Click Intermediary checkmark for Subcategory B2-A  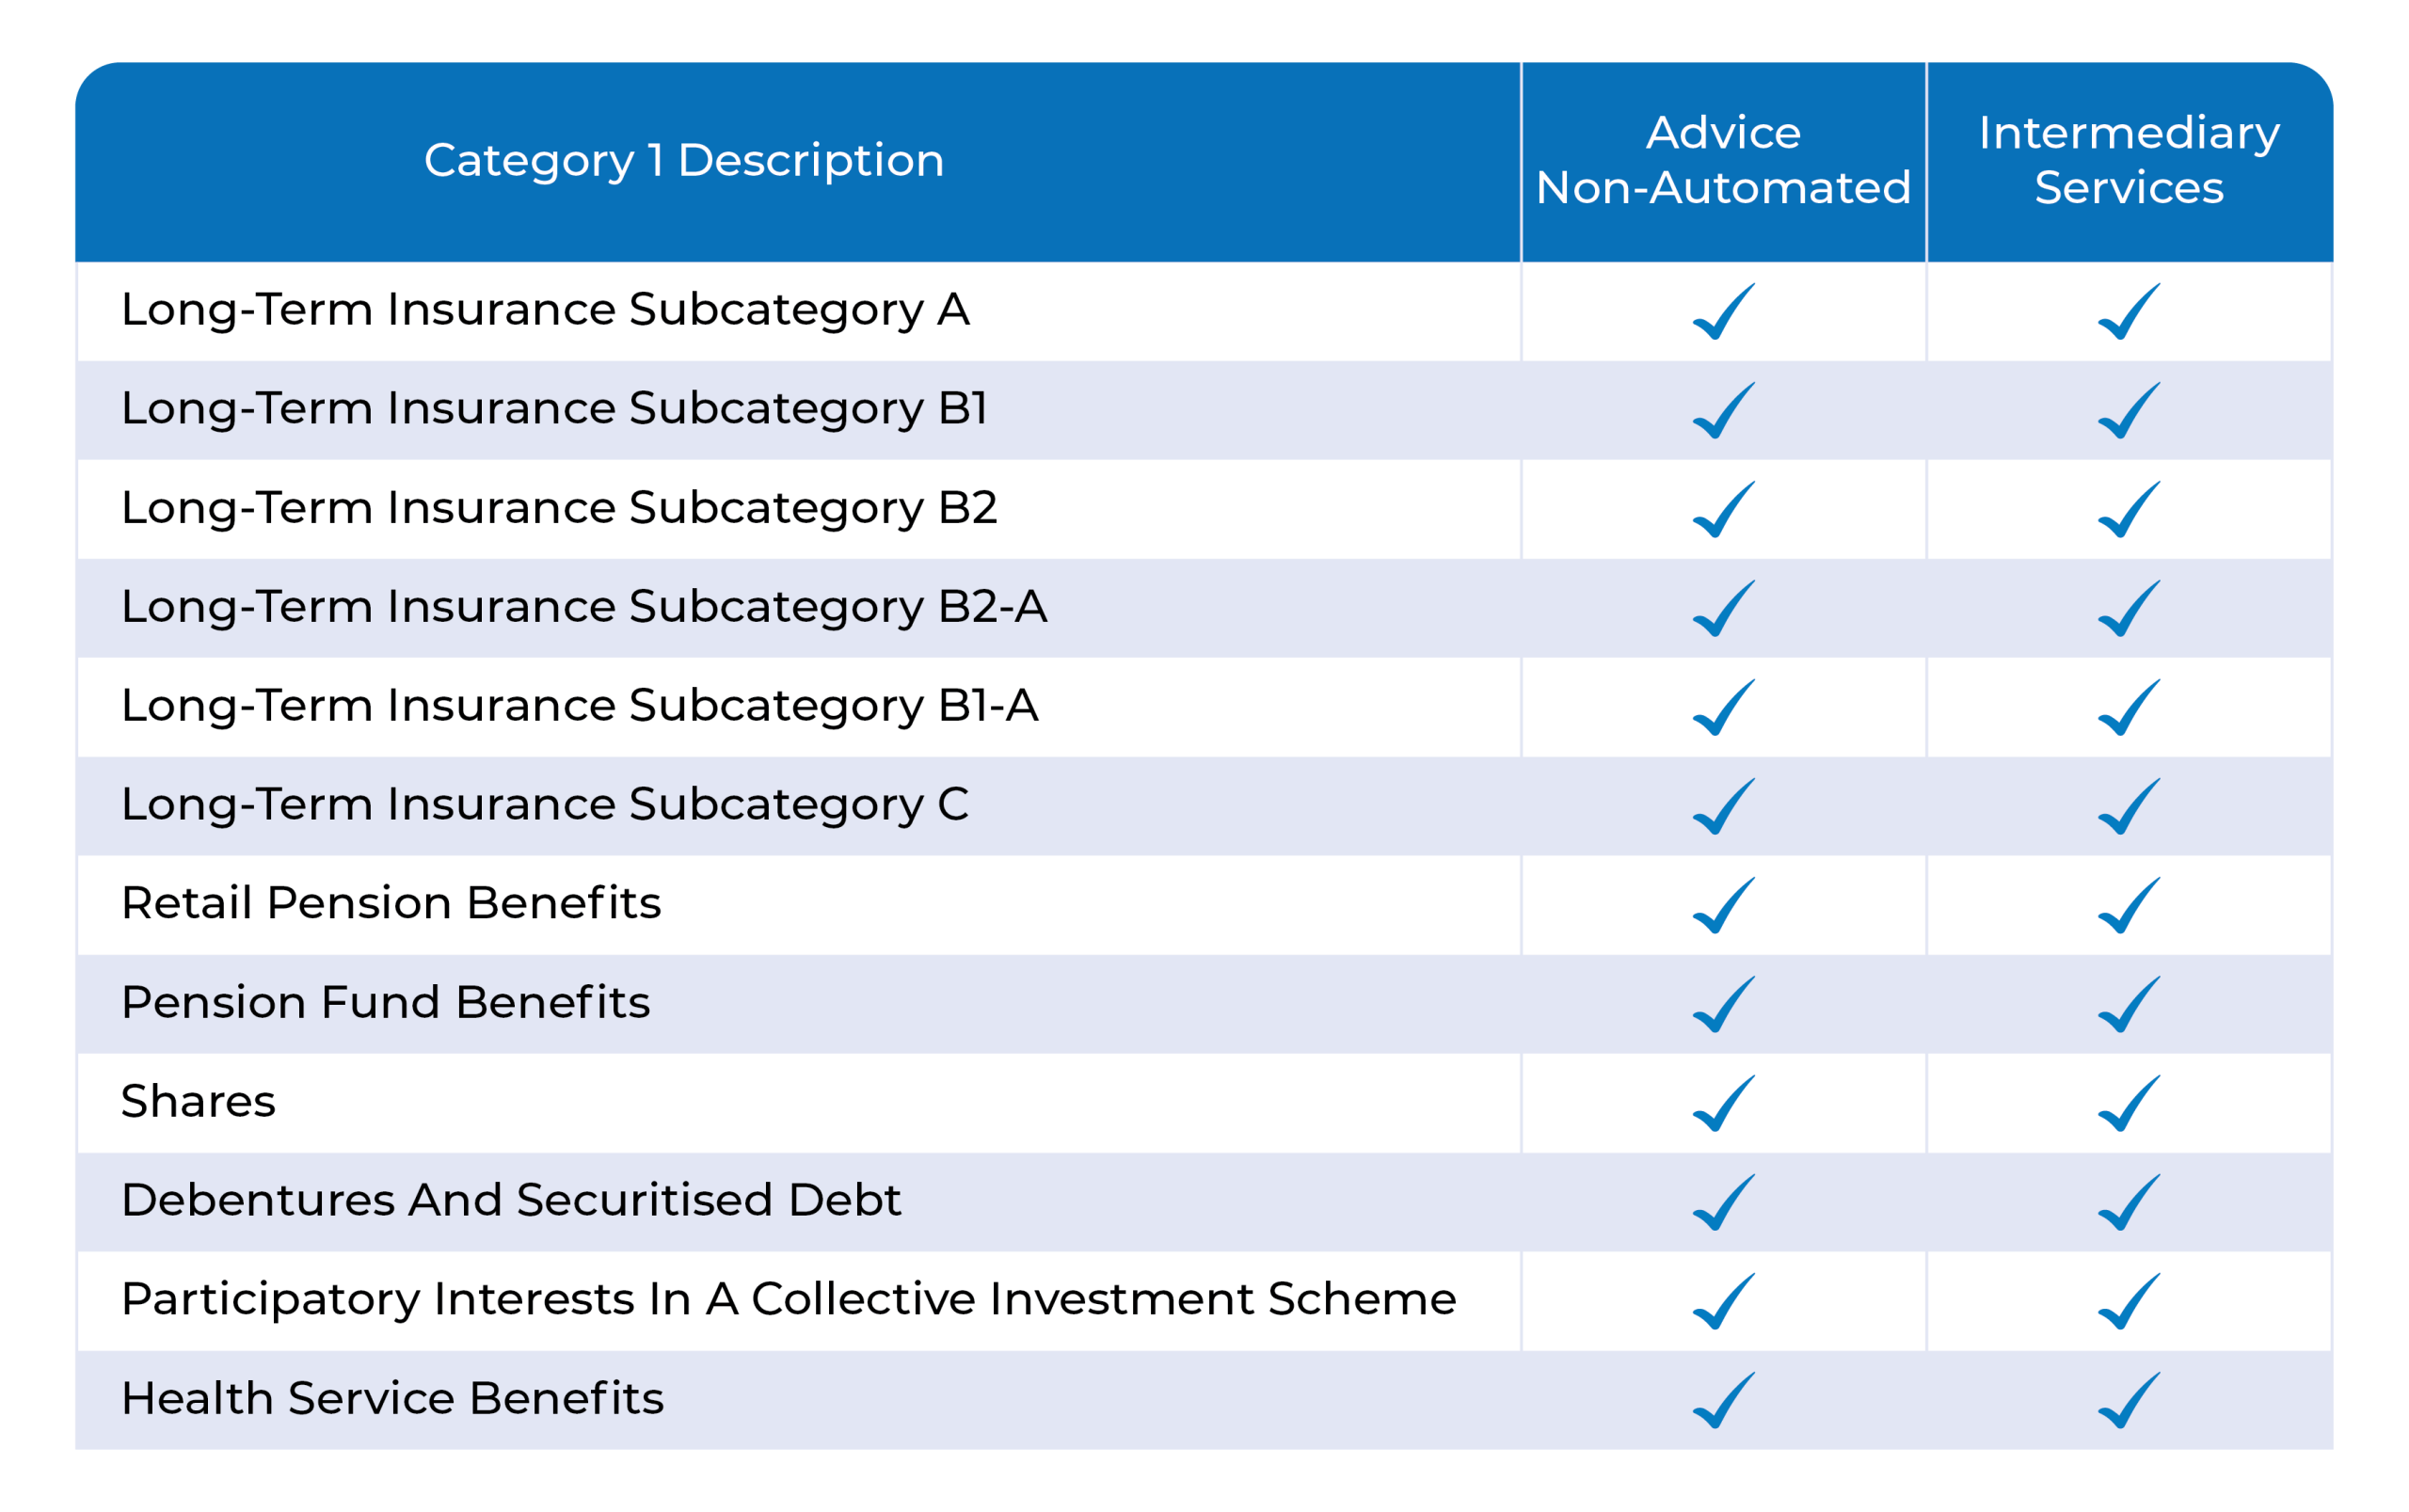tap(2128, 608)
